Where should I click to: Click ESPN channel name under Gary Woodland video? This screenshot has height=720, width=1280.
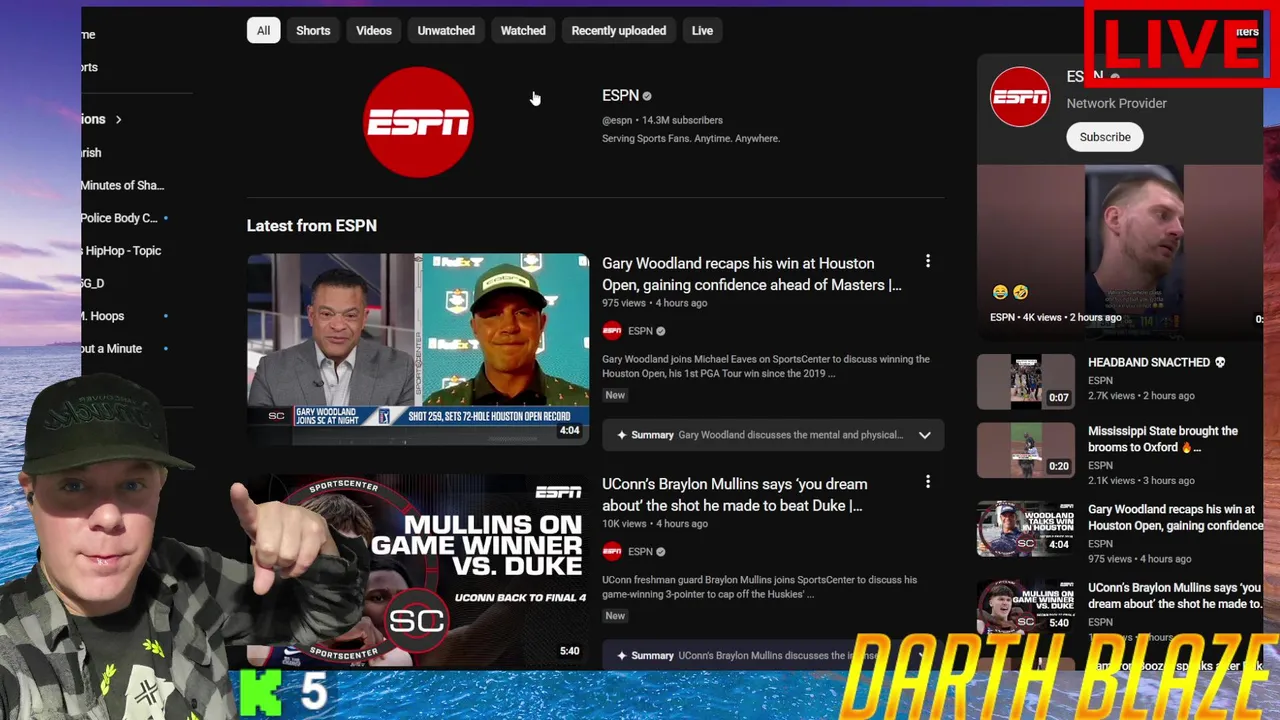[640, 331]
